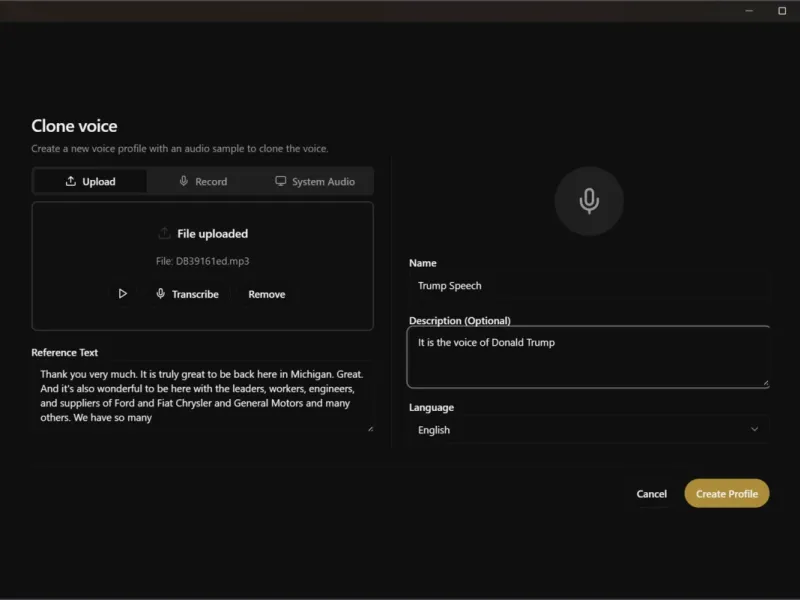The width and height of the screenshot is (800, 600).
Task: Click the large microphone avatar icon
Action: tap(589, 201)
